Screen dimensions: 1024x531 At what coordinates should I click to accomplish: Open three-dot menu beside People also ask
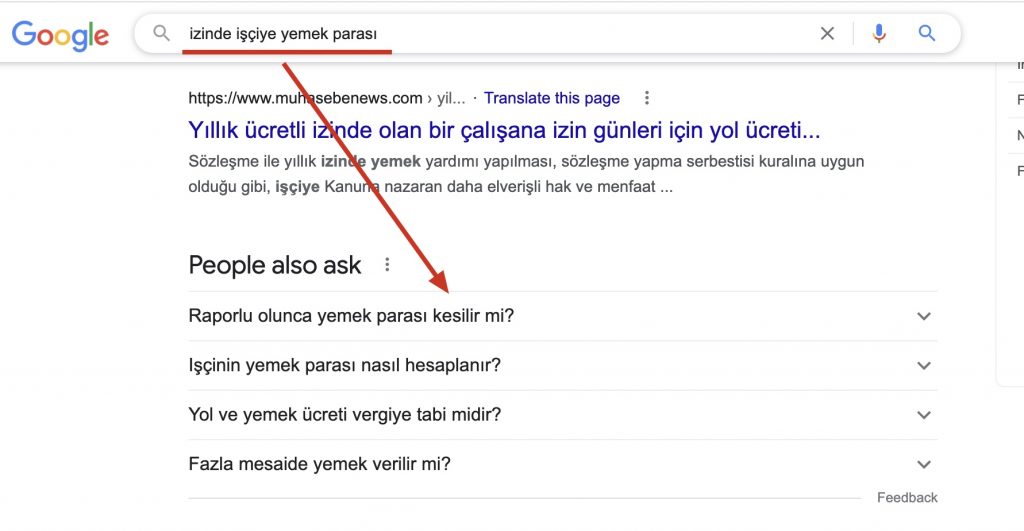pos(387,265)
